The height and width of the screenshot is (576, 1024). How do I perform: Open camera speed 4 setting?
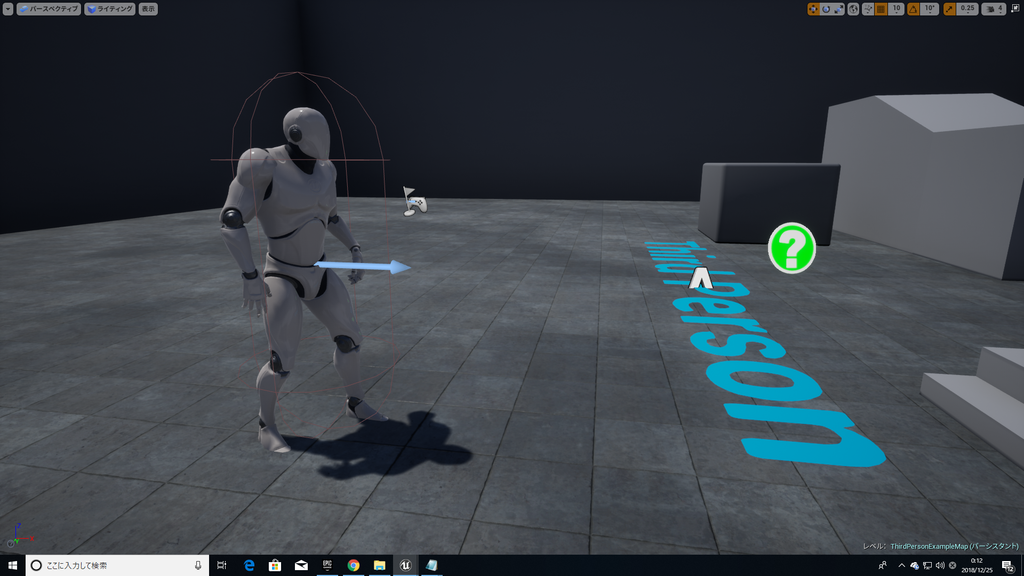[x=994, y=9]
